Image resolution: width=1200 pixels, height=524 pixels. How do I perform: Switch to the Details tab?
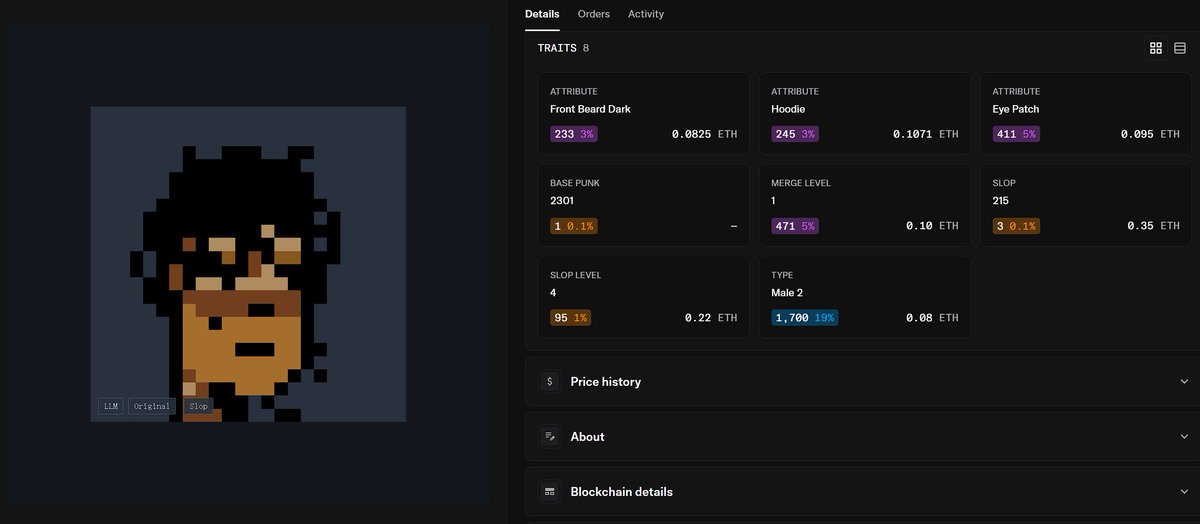[542, 14]
